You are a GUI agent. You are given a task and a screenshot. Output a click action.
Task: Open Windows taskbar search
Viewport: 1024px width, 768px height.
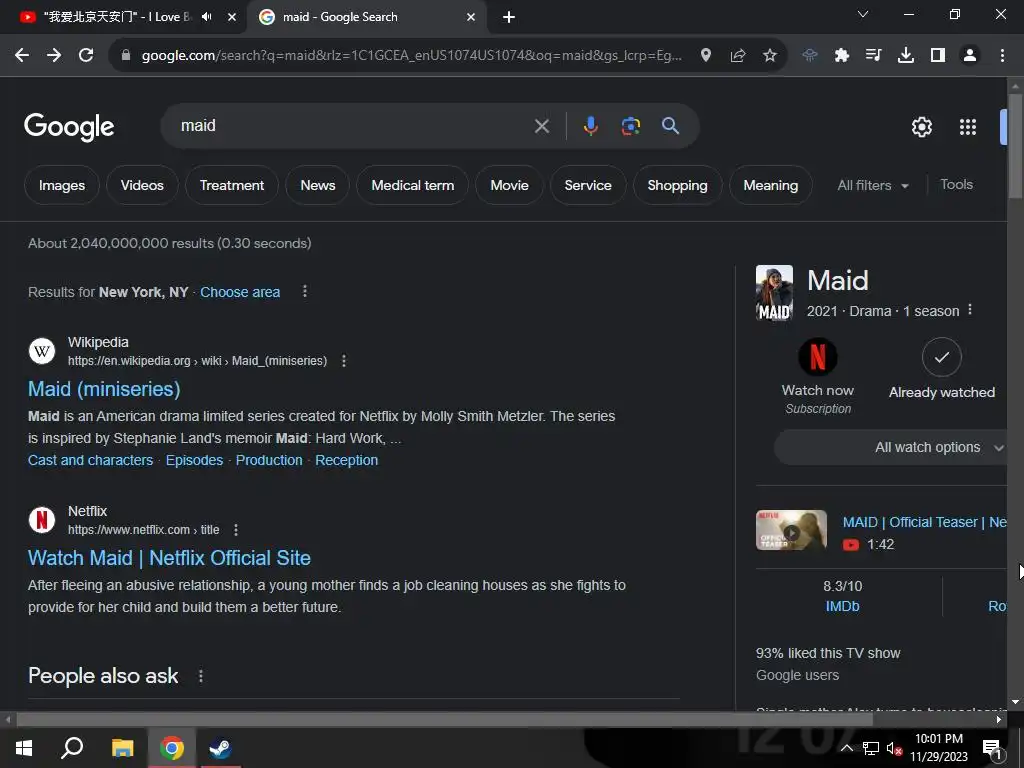click(72, 748)
